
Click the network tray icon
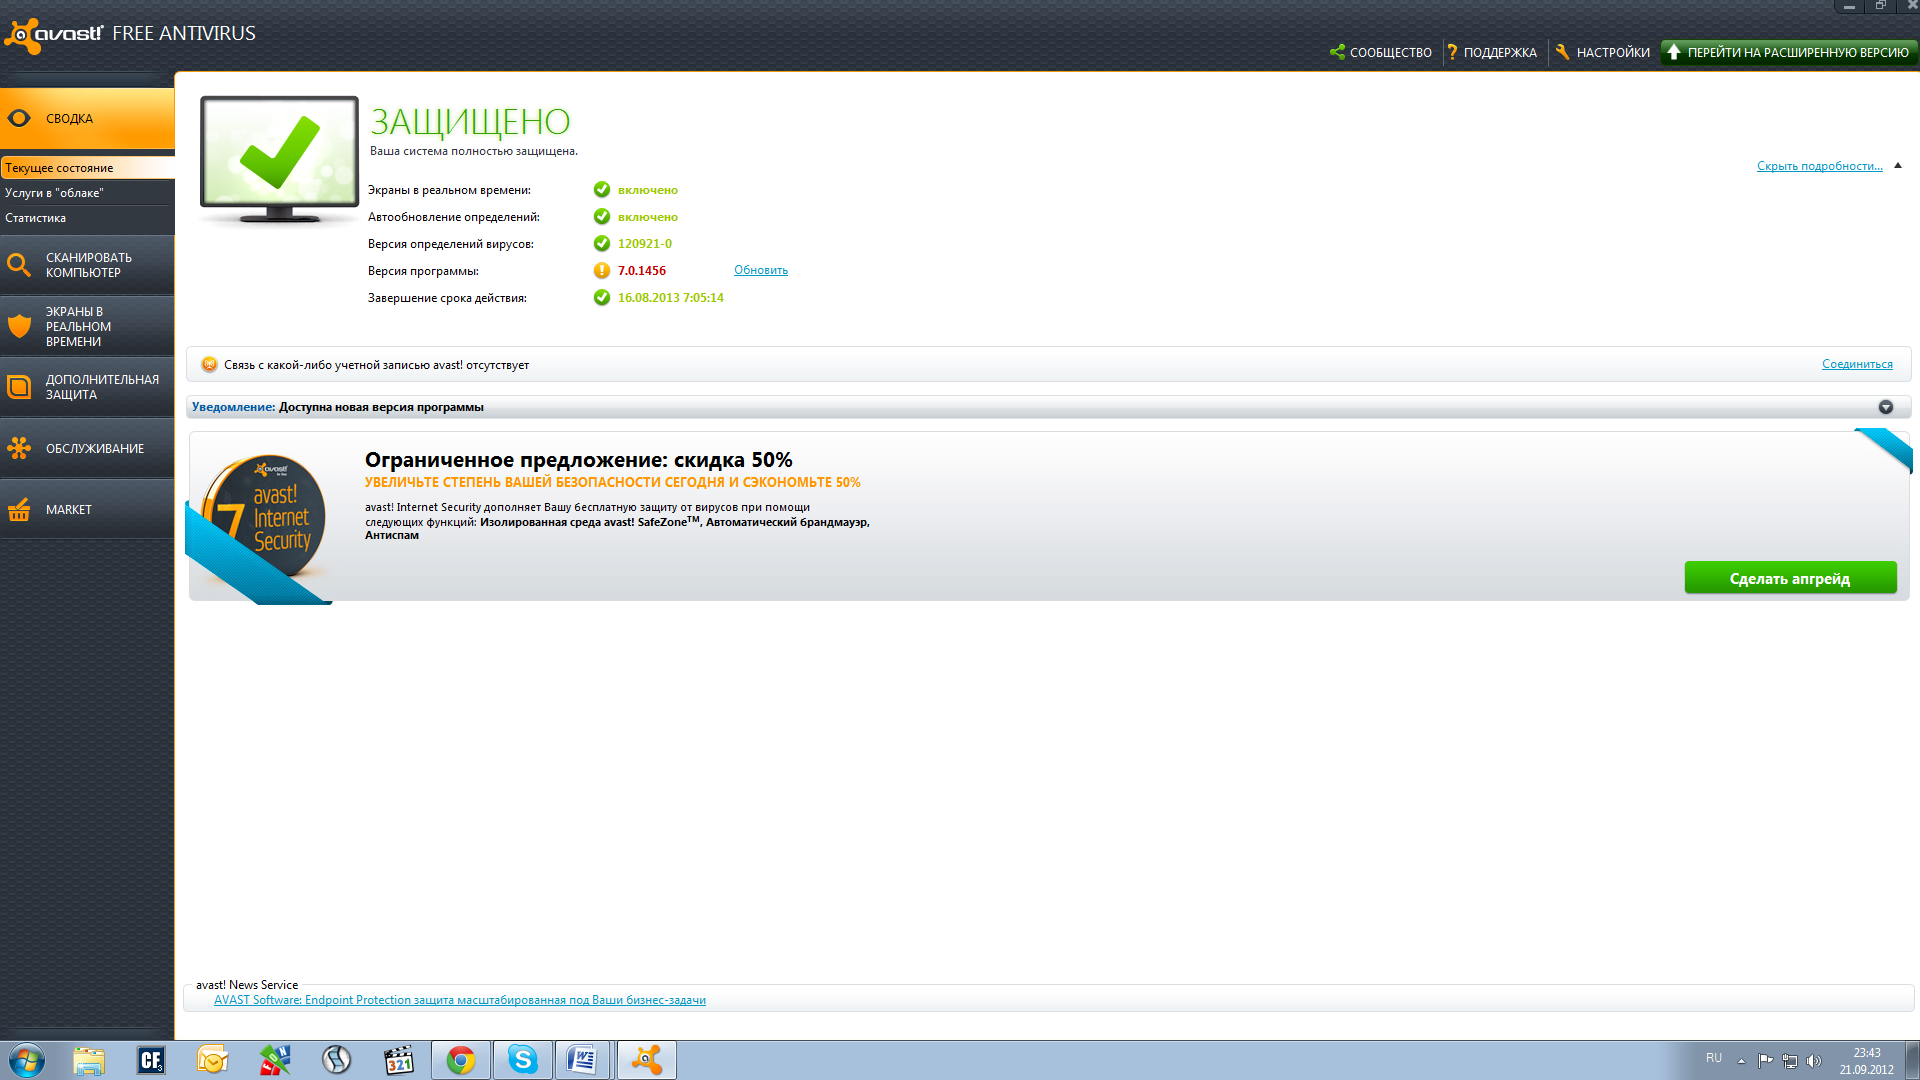point(1790,1061)
